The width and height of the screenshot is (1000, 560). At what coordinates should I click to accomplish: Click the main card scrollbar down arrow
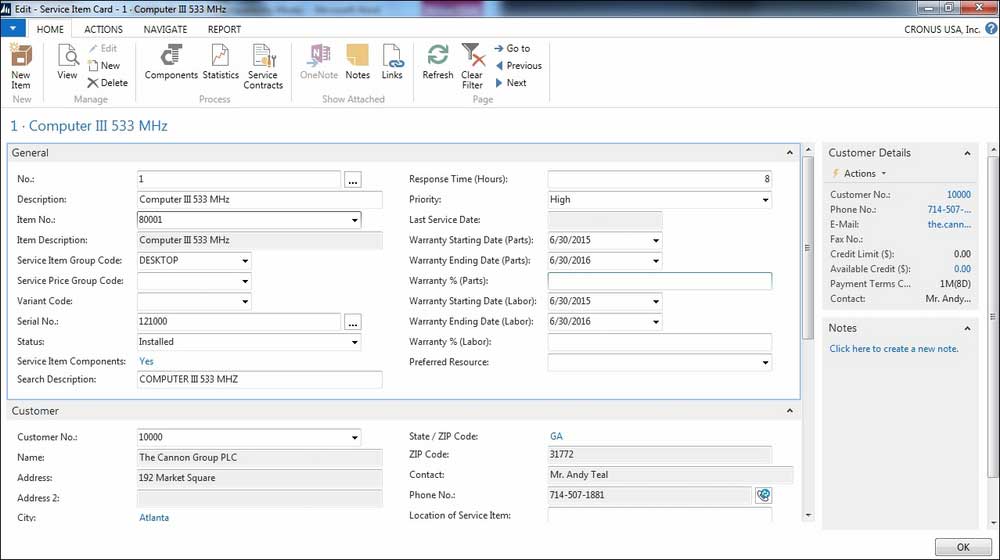pyautogui.click(x=808, y=515)
